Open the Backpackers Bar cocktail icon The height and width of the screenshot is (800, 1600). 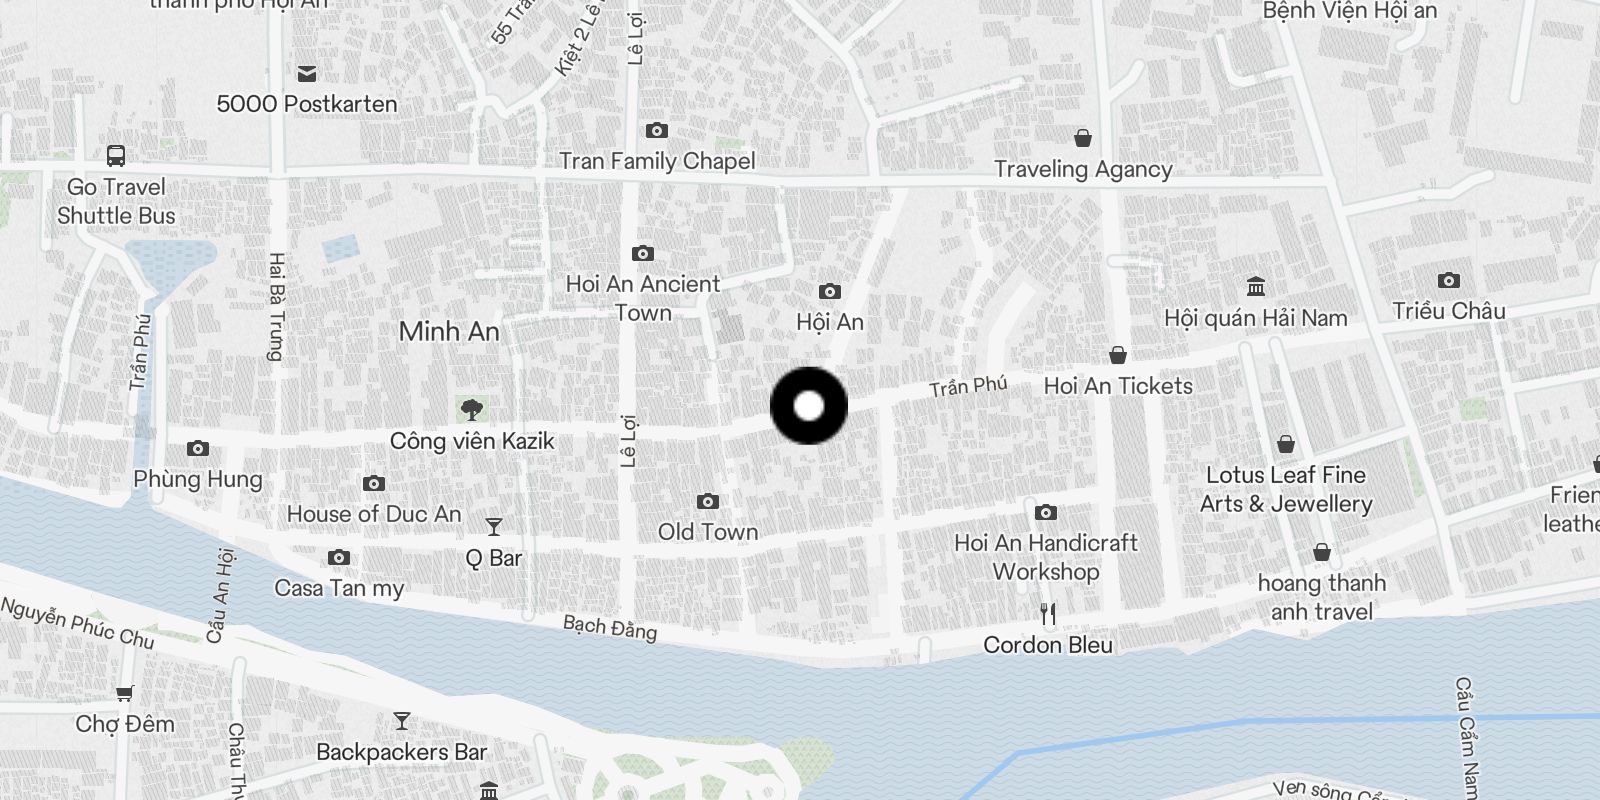tap(401, 720)
